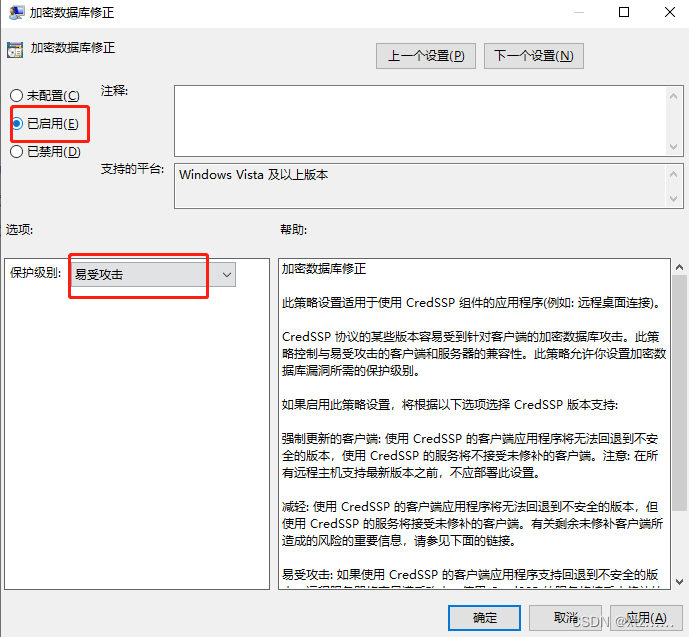Click the policy setting icon beside 加密数据库修正 heading
Image resolution: width=689 pixels, height=637 pixels.
point(15,50)
